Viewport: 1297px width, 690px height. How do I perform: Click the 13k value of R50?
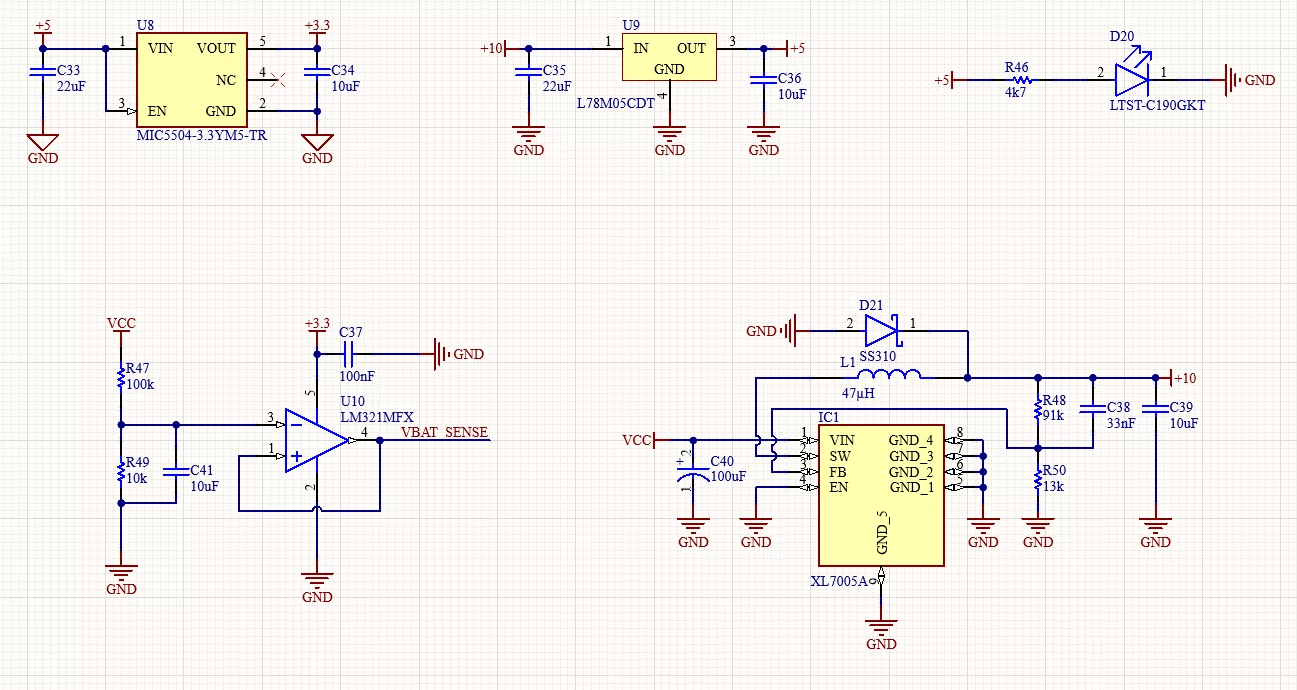1053,486
